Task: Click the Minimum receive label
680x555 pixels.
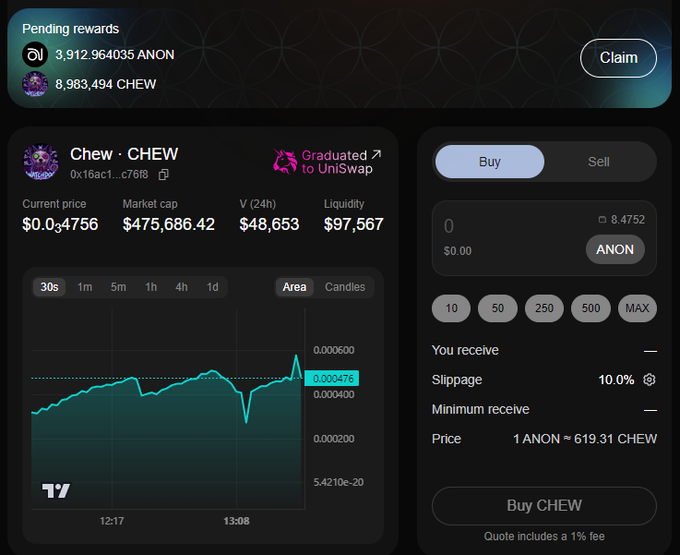Action: pyautogui.click(x=481, y=409)
